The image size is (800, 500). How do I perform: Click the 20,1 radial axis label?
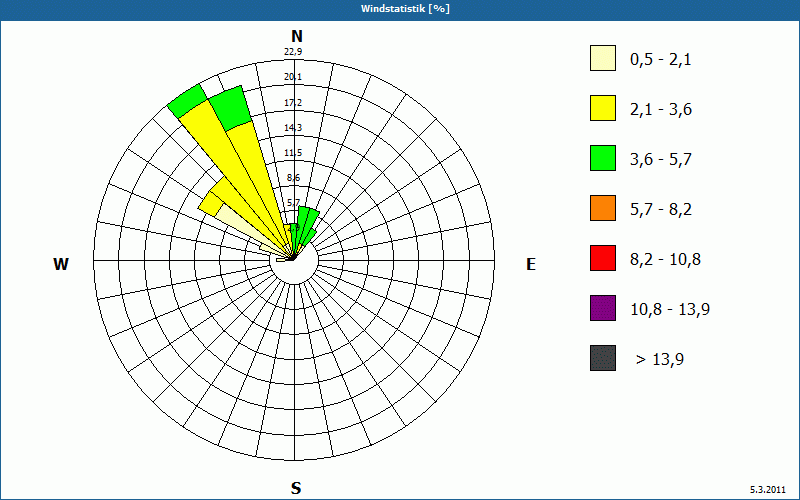pyautogui.click(x=293, y=77)
